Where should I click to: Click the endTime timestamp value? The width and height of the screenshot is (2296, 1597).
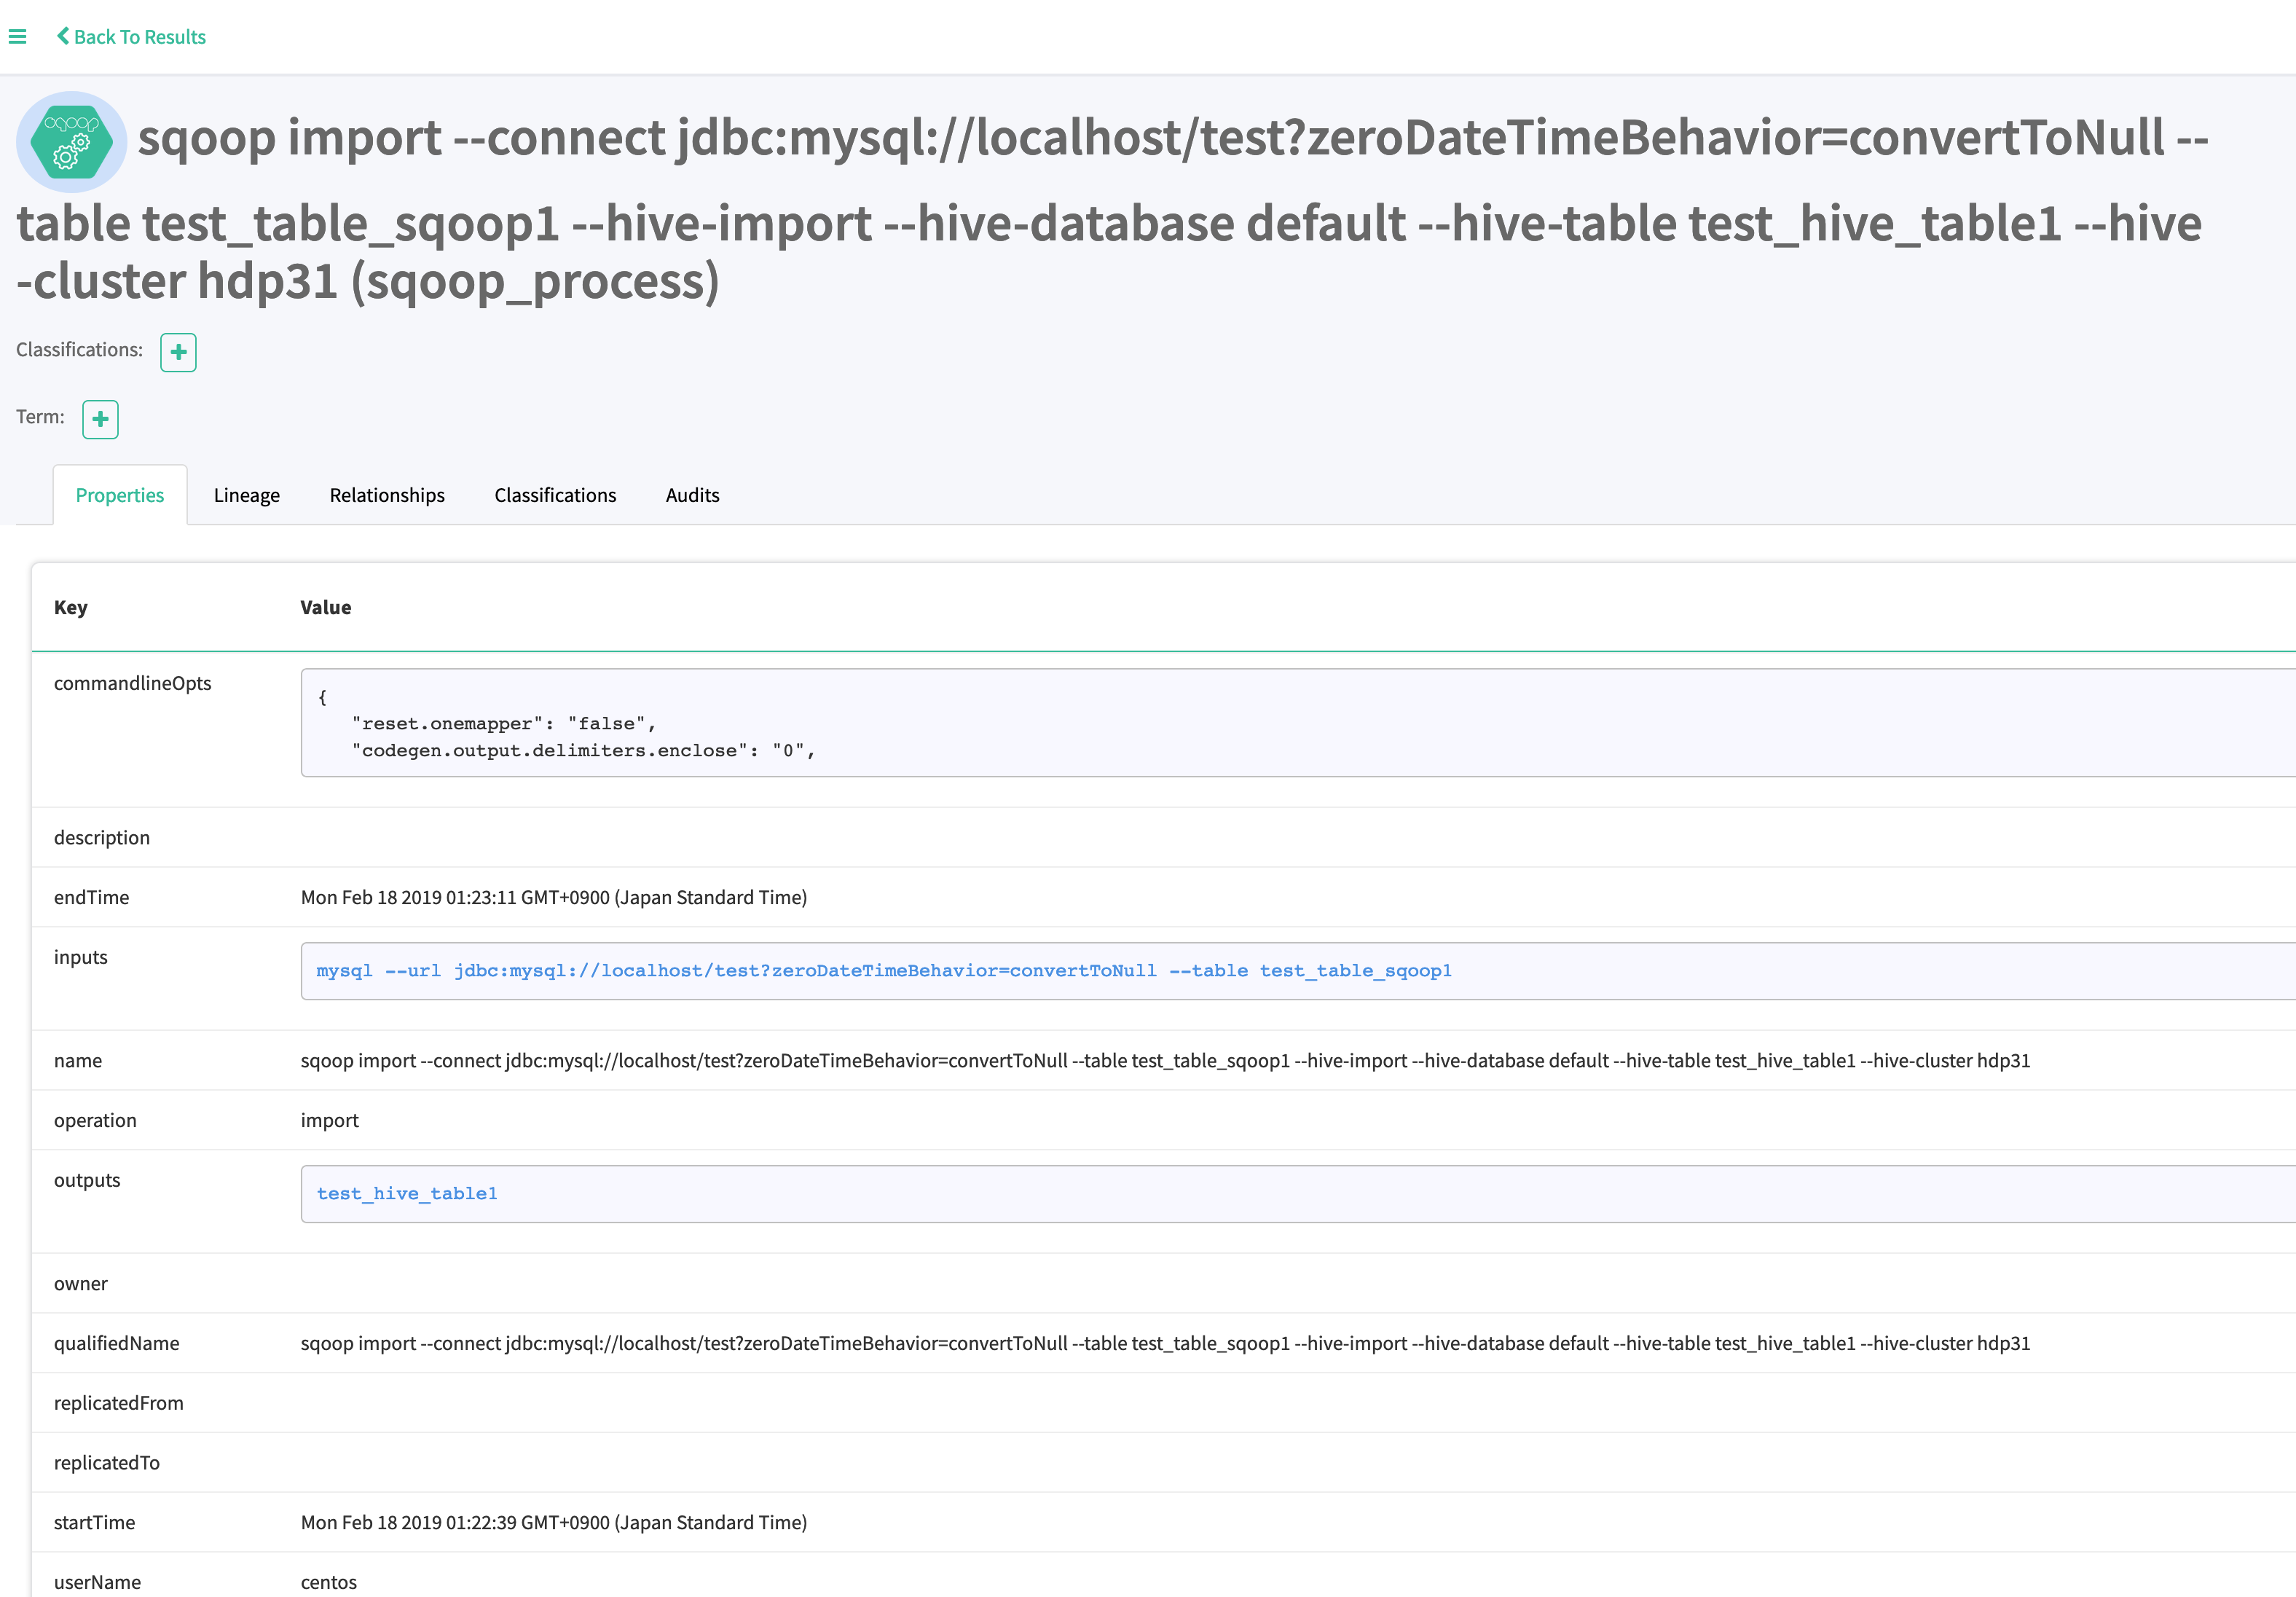point(554,897)
